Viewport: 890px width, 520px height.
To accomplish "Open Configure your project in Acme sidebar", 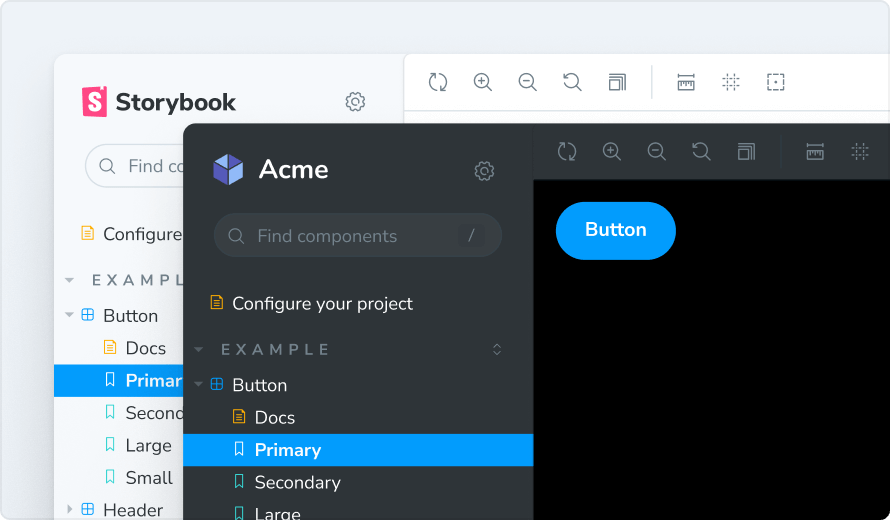I will tap(322, 303).
